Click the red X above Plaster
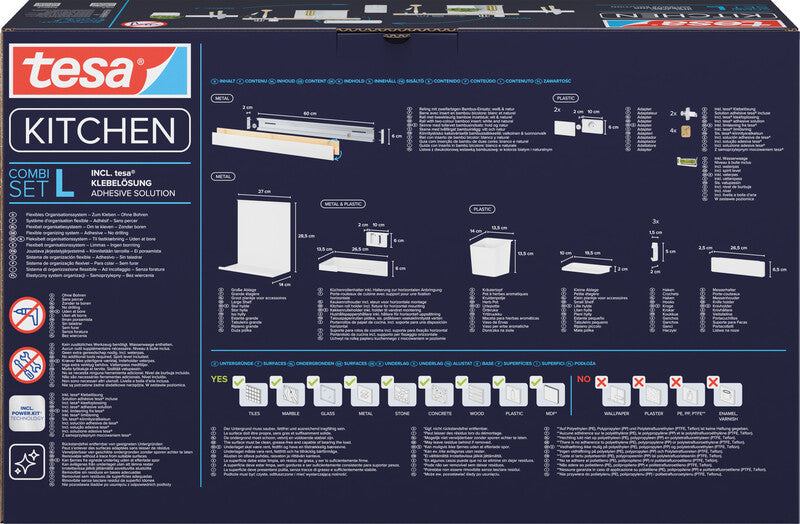800x524 pixels. pyautogui.click(x=638, y=382)
